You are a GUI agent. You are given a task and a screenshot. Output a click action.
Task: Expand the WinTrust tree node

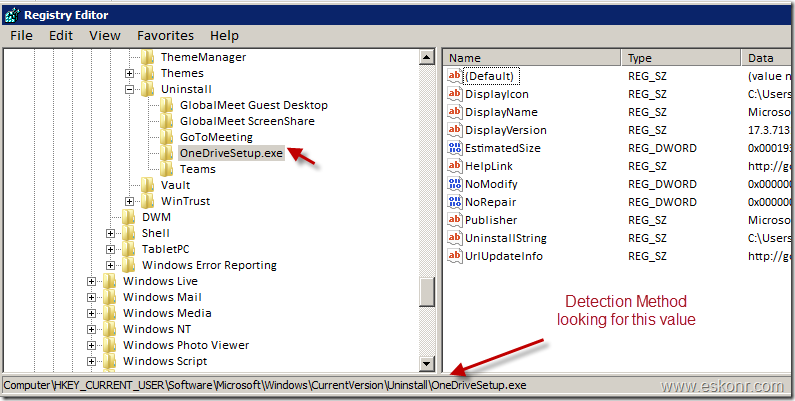[x=129, y=201]
